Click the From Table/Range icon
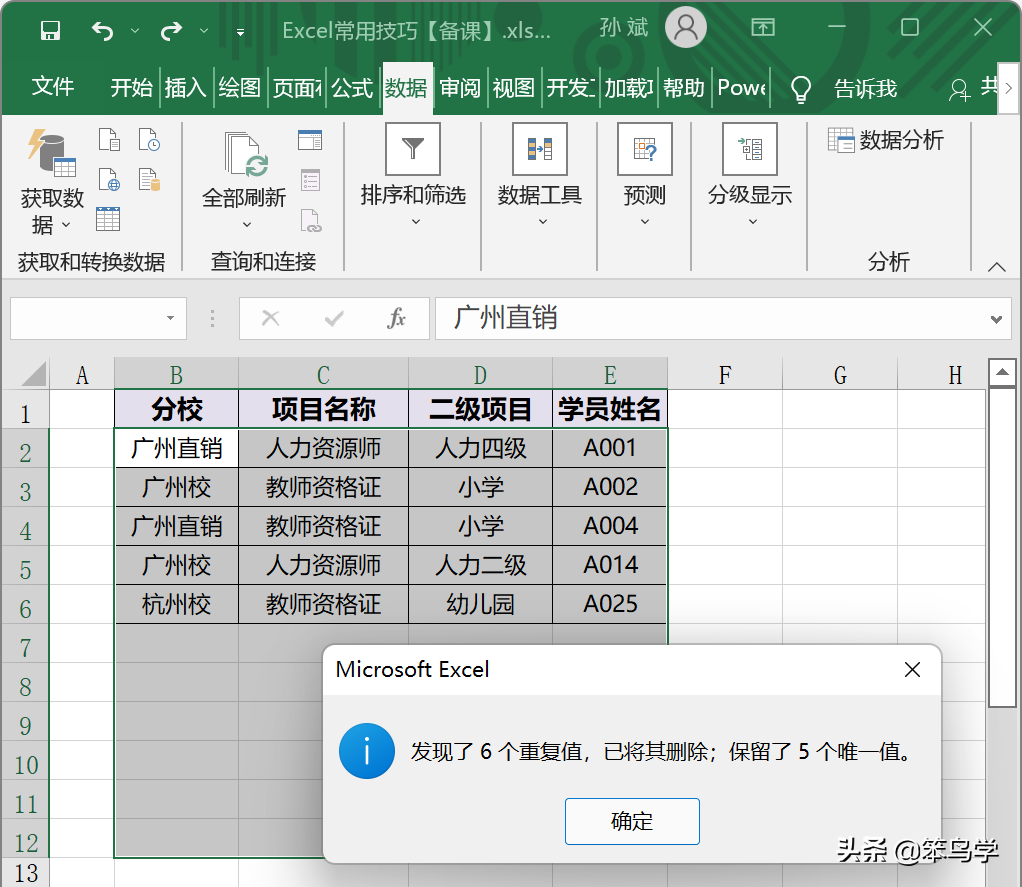Viewport: 1022px width, 887px height. pos(108,219)
